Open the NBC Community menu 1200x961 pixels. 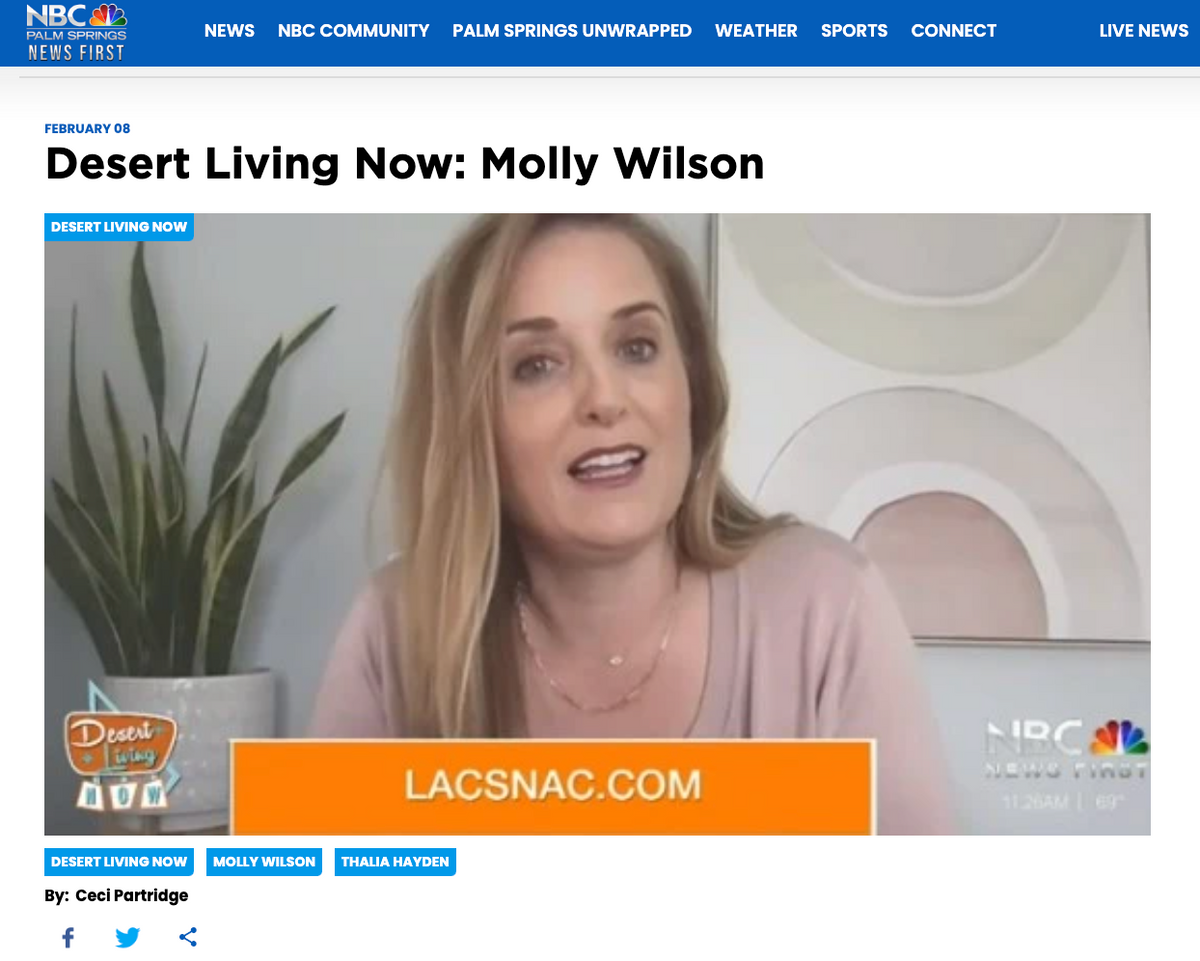tap(353, 31)
